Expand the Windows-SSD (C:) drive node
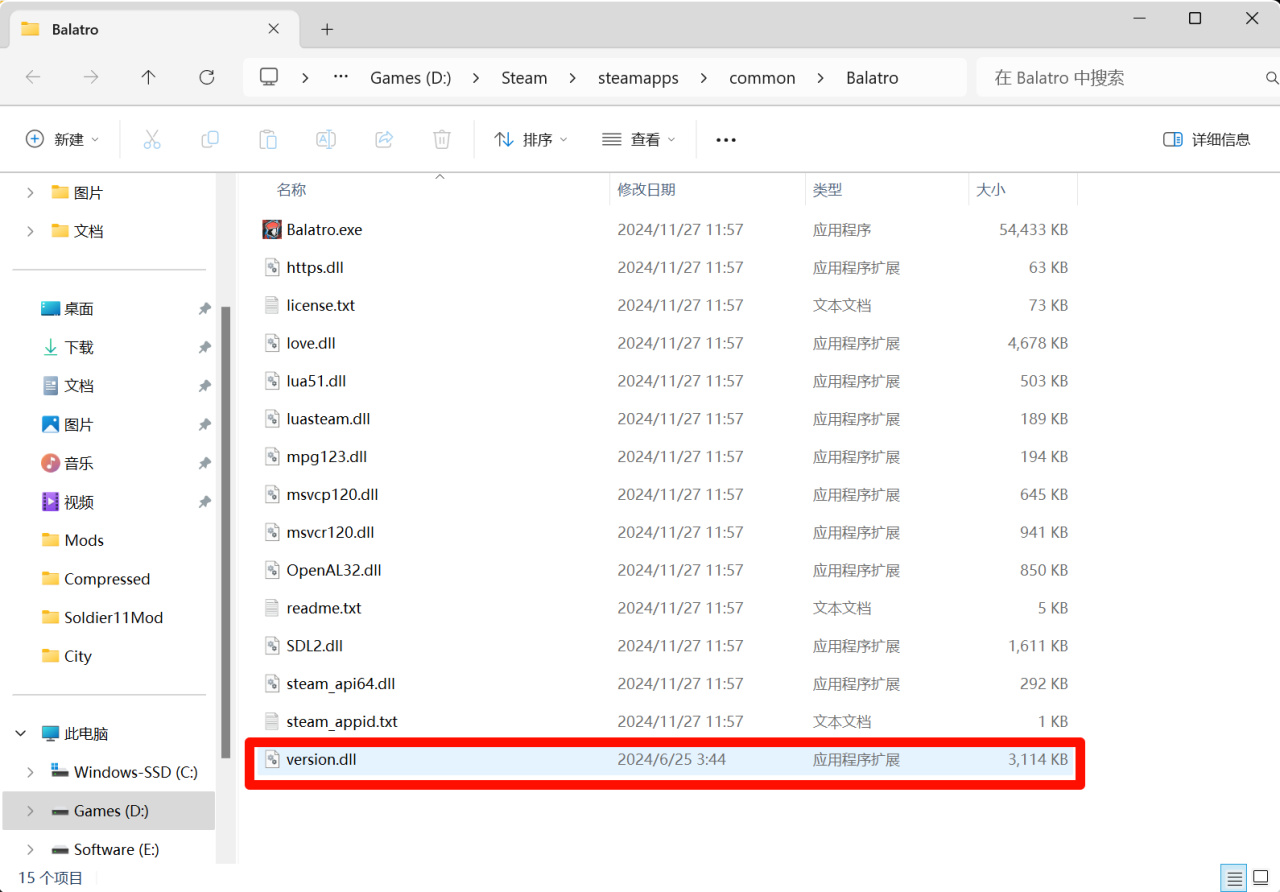The width and height of the screenshot is (1280, 892). [30, 772]
